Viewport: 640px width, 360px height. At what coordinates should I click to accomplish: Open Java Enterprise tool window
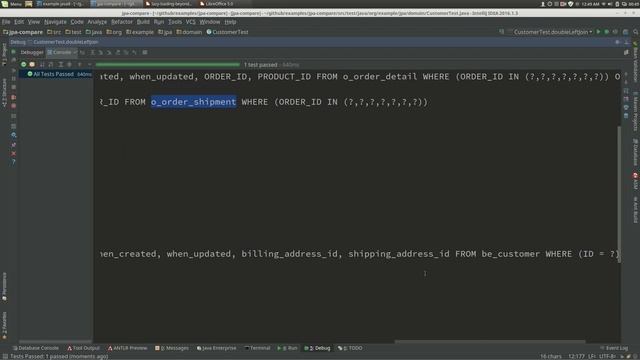click(x=216, y=348)
